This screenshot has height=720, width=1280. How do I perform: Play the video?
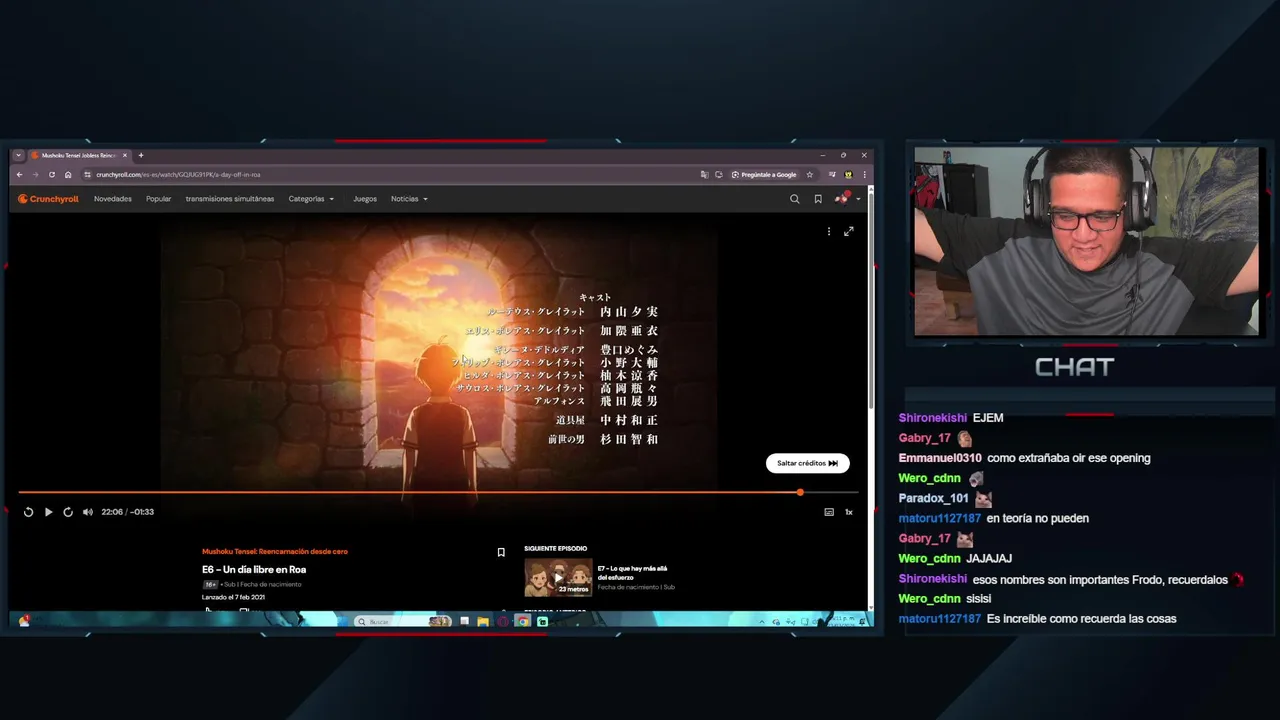pos(48,512)
